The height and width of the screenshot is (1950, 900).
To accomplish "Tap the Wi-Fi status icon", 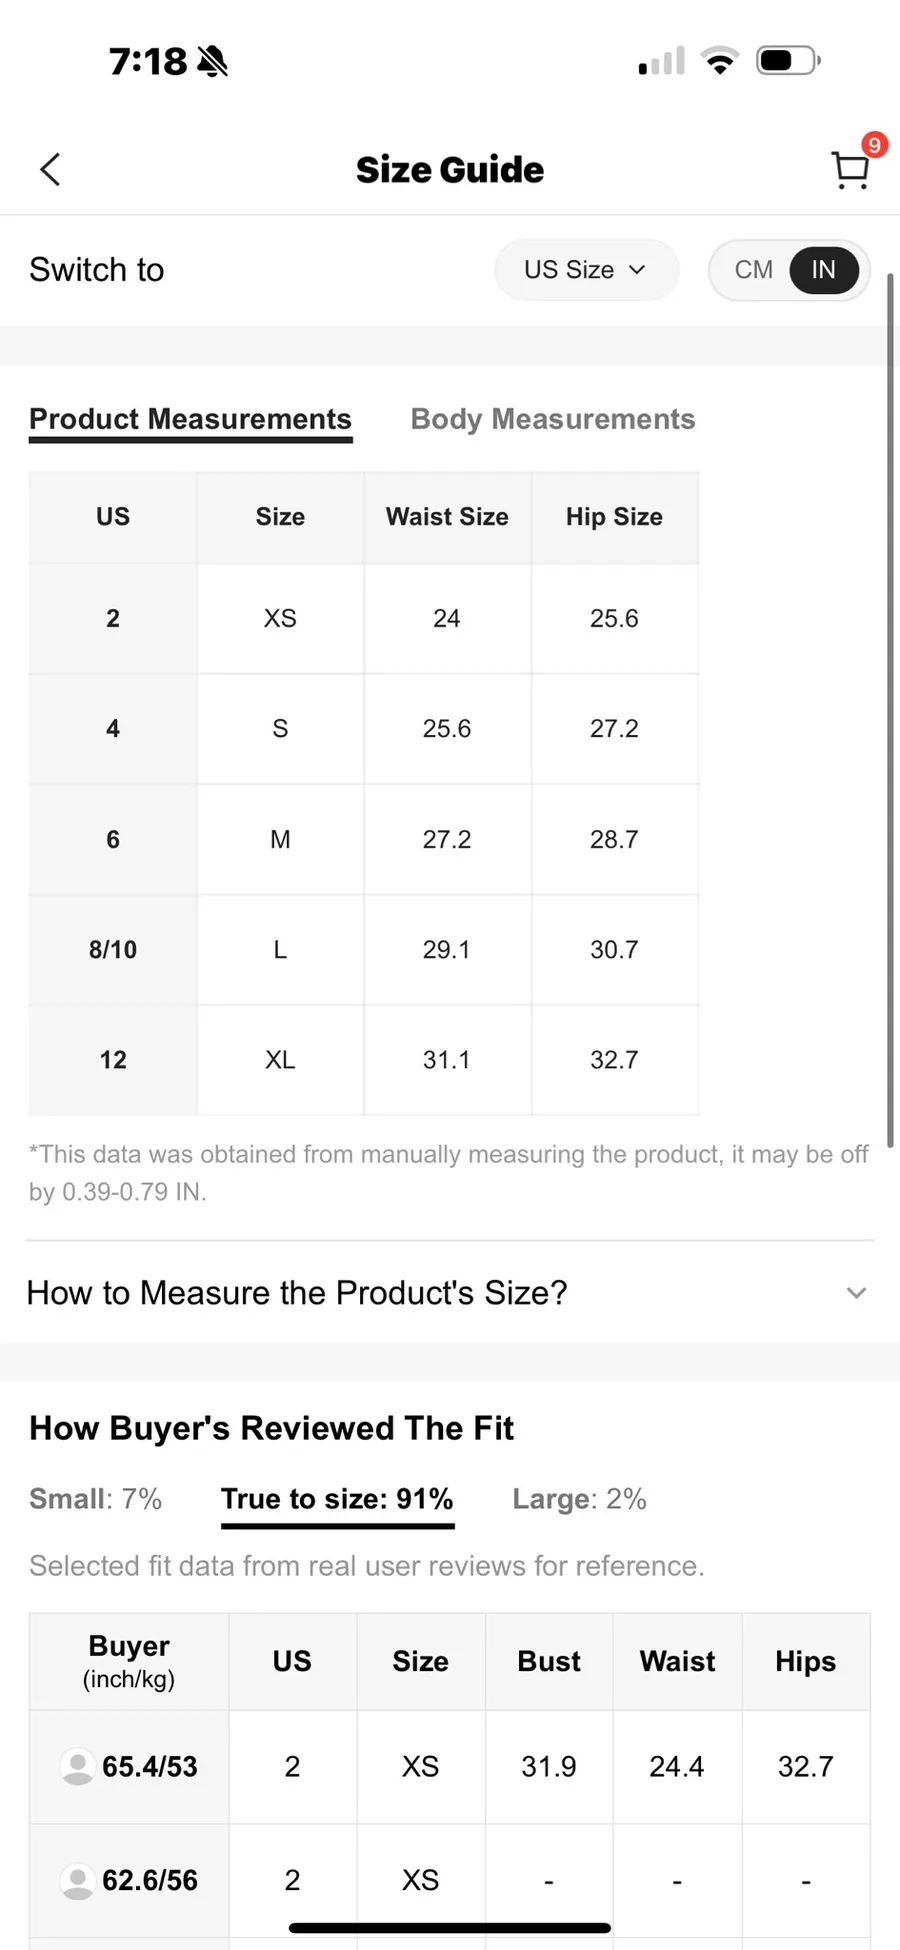I will [720, 61].
